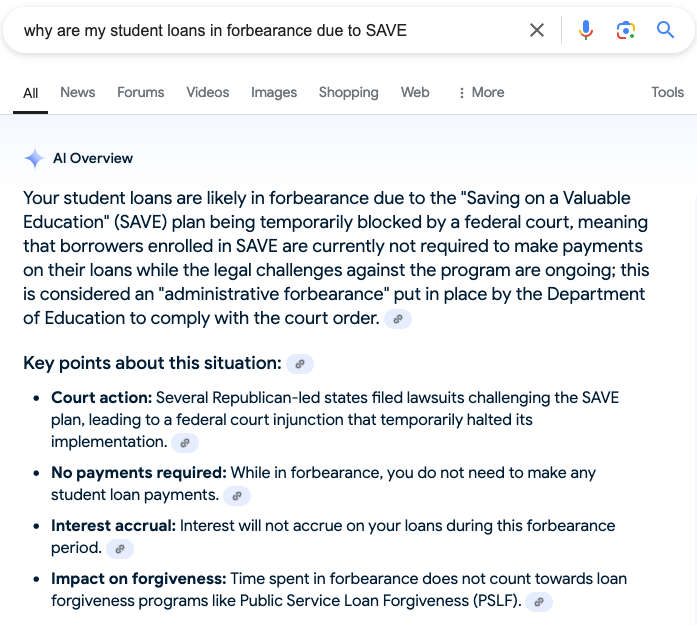Click the search box query text
Image resolution: width=697 pixels, height=625 pixels.
[x=215, y=31]
